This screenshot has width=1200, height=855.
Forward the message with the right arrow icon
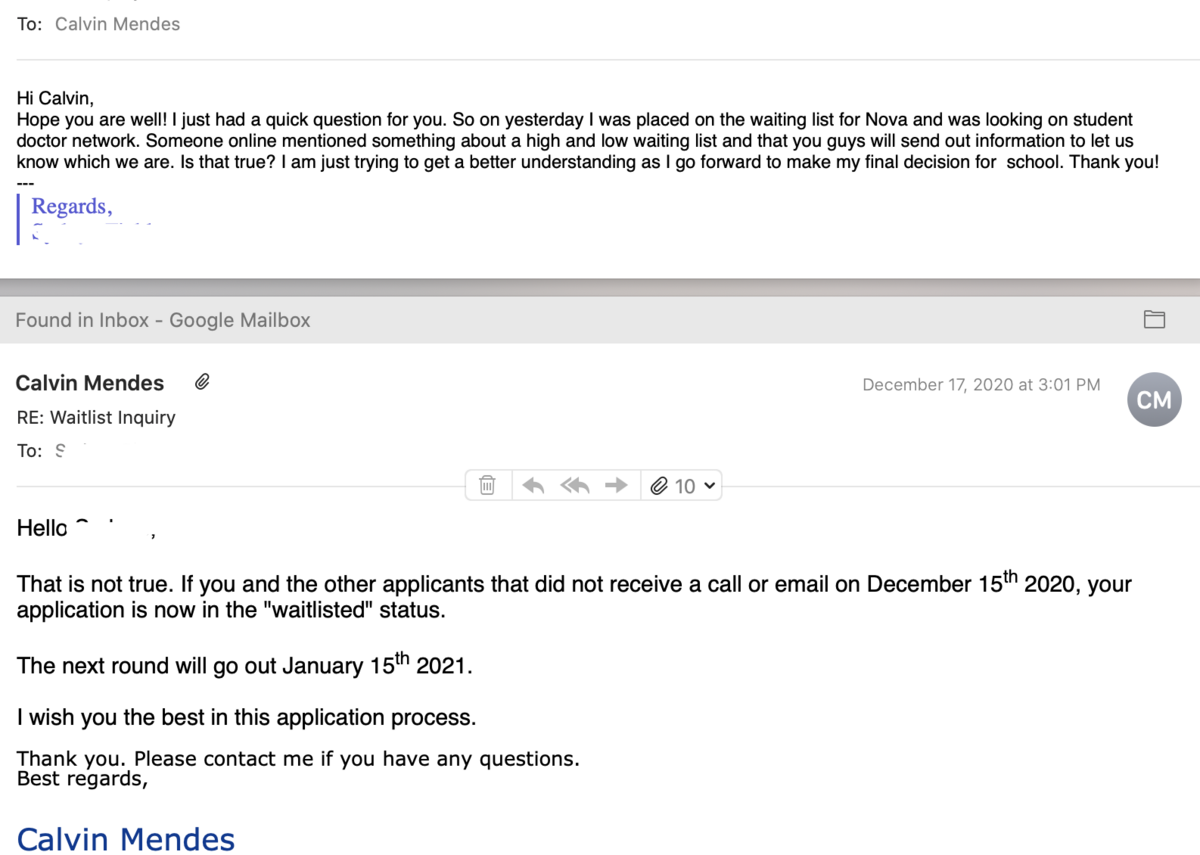617,486
